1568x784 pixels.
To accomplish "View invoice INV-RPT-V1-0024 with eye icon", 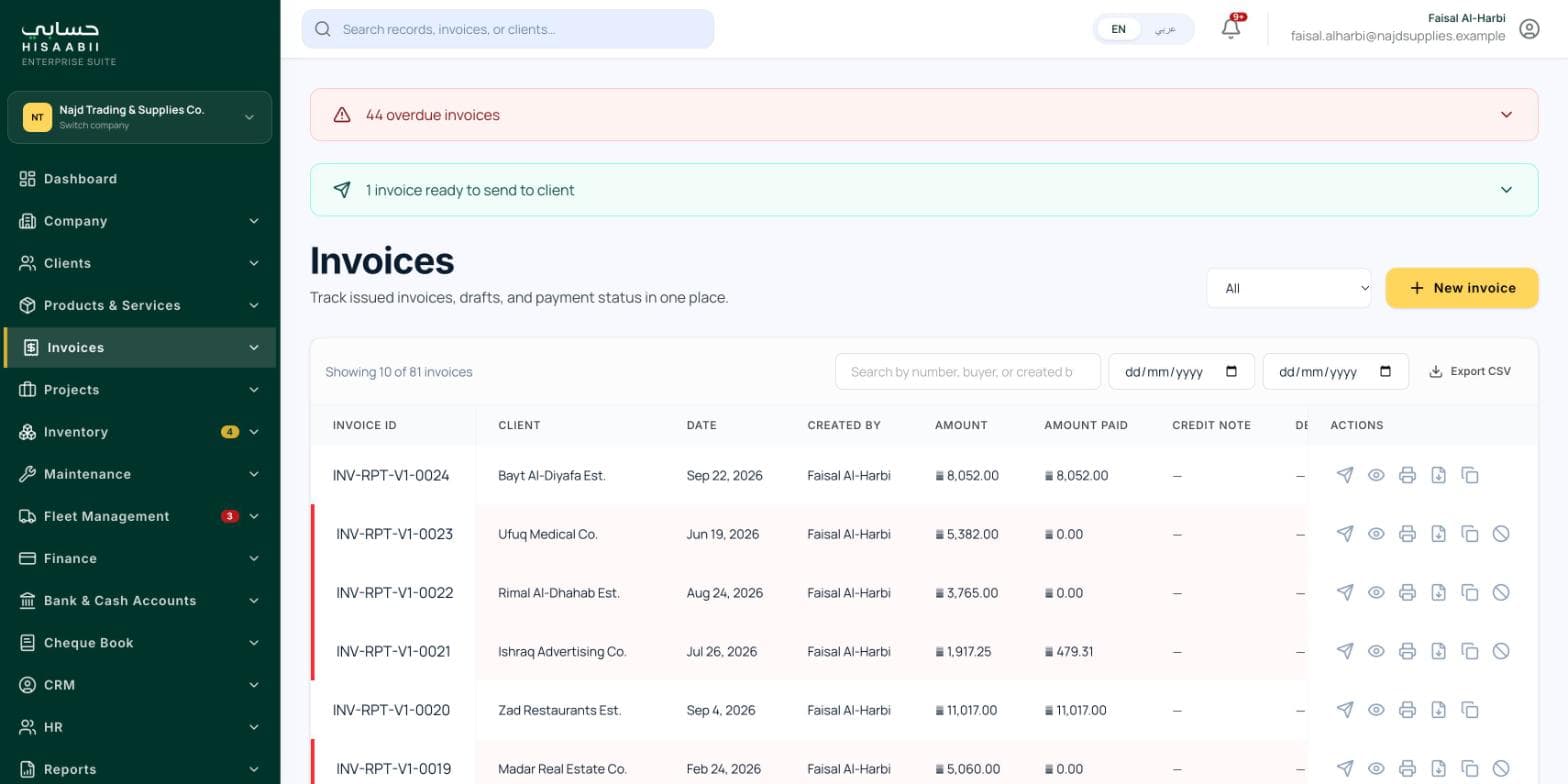I will tap(1376, 475).
